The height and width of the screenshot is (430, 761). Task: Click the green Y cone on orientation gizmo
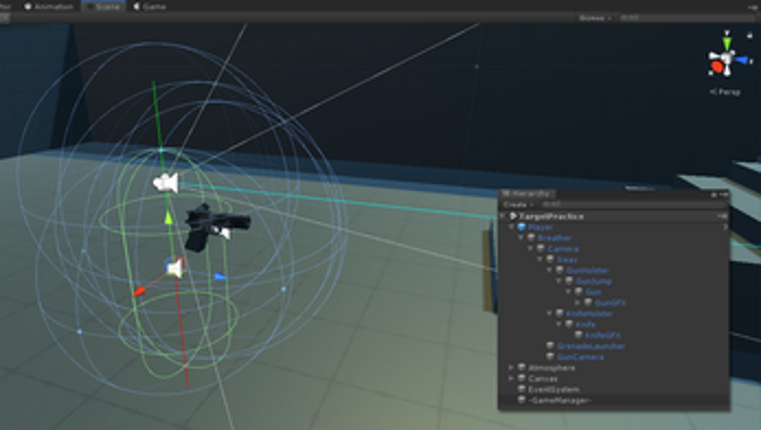click(x=727, y=43)
